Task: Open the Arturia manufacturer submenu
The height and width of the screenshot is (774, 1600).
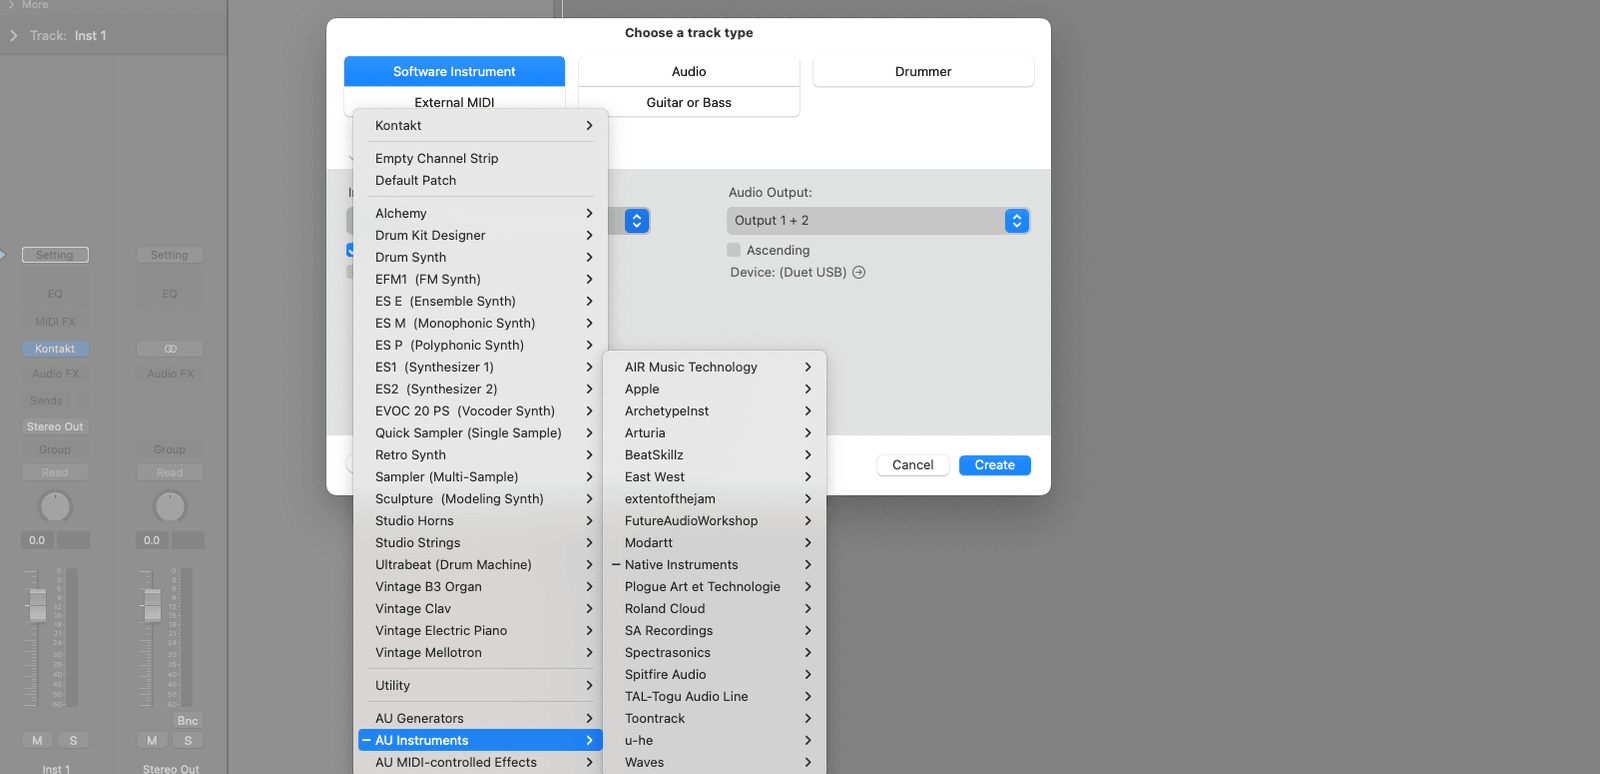Action: click(x=714, y=433)
